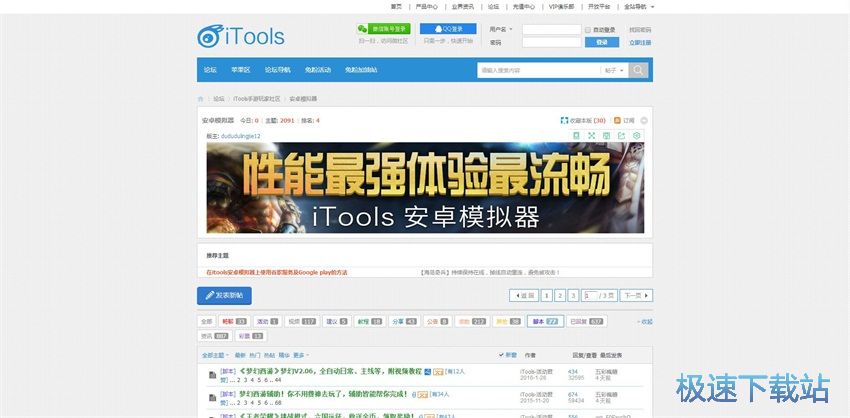Collapse the forum header with the round arrow

[643, 121]
